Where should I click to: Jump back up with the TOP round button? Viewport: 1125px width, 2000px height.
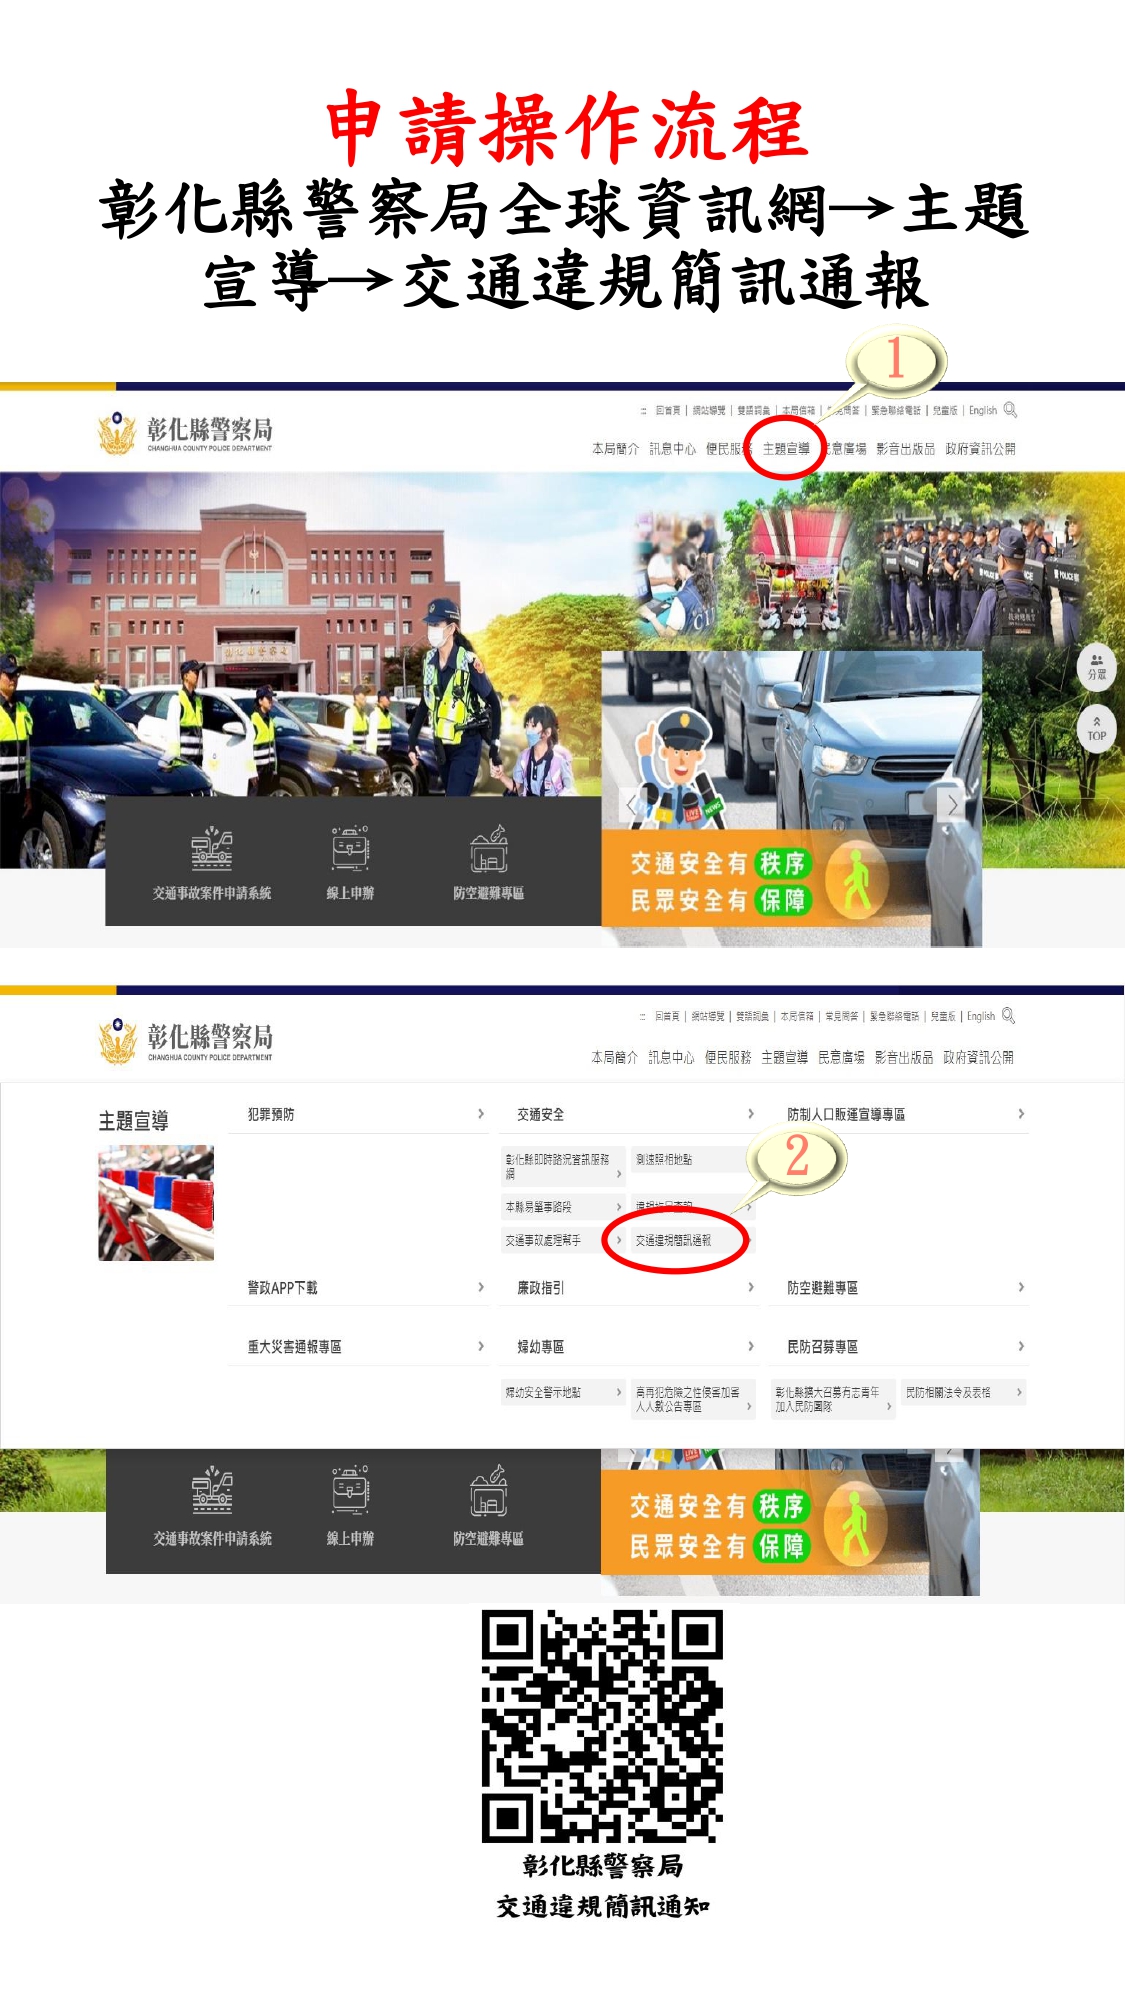point(1097,727)
